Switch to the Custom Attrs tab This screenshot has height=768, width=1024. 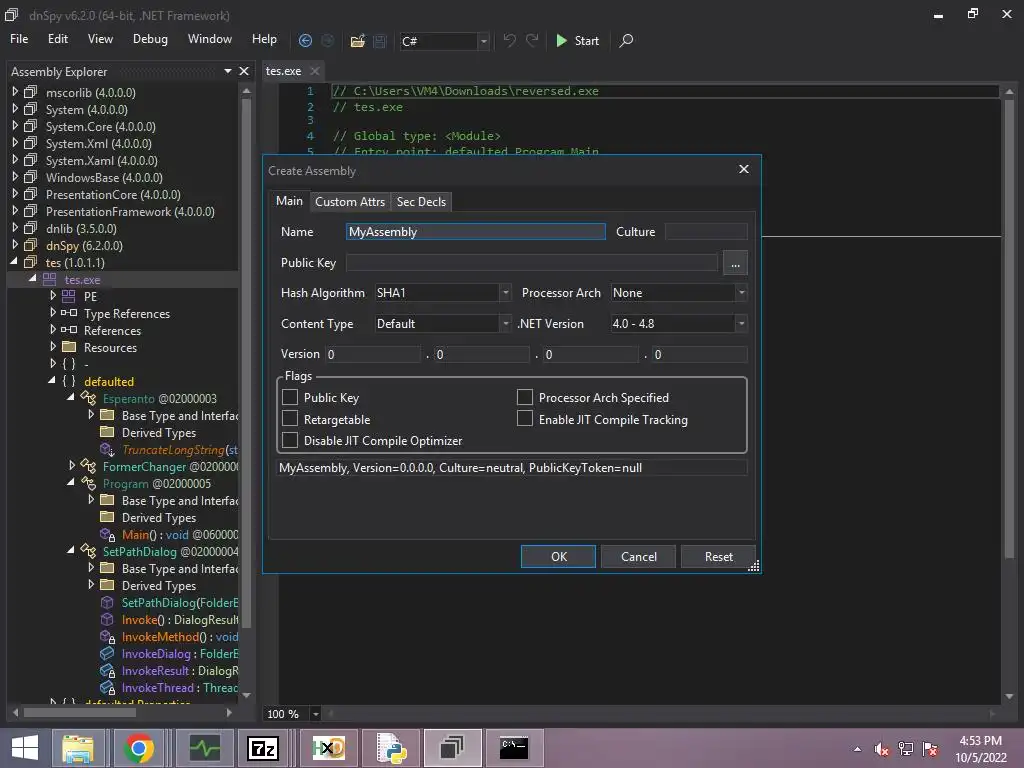(x=350, y=202)
